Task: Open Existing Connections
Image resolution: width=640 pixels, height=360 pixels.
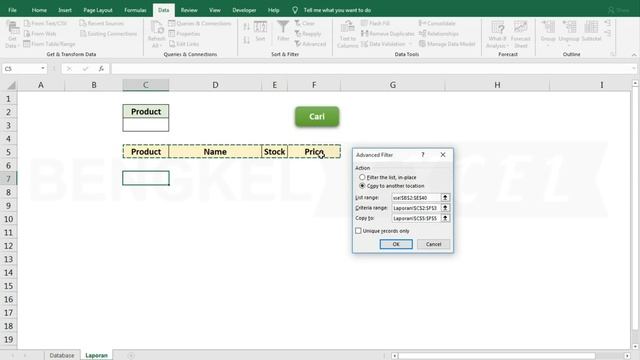Action: [x=108, y=33]
